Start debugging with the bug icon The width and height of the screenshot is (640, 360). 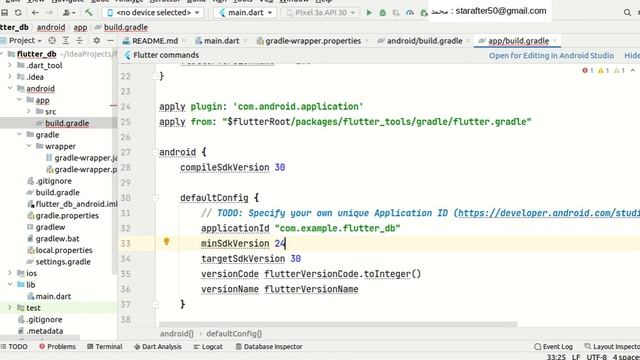(x=382, y=13)
